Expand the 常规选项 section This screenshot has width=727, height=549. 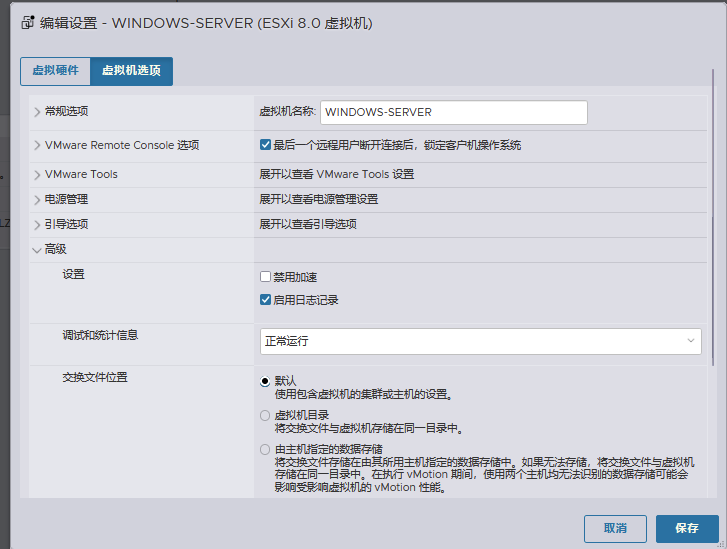38,112
